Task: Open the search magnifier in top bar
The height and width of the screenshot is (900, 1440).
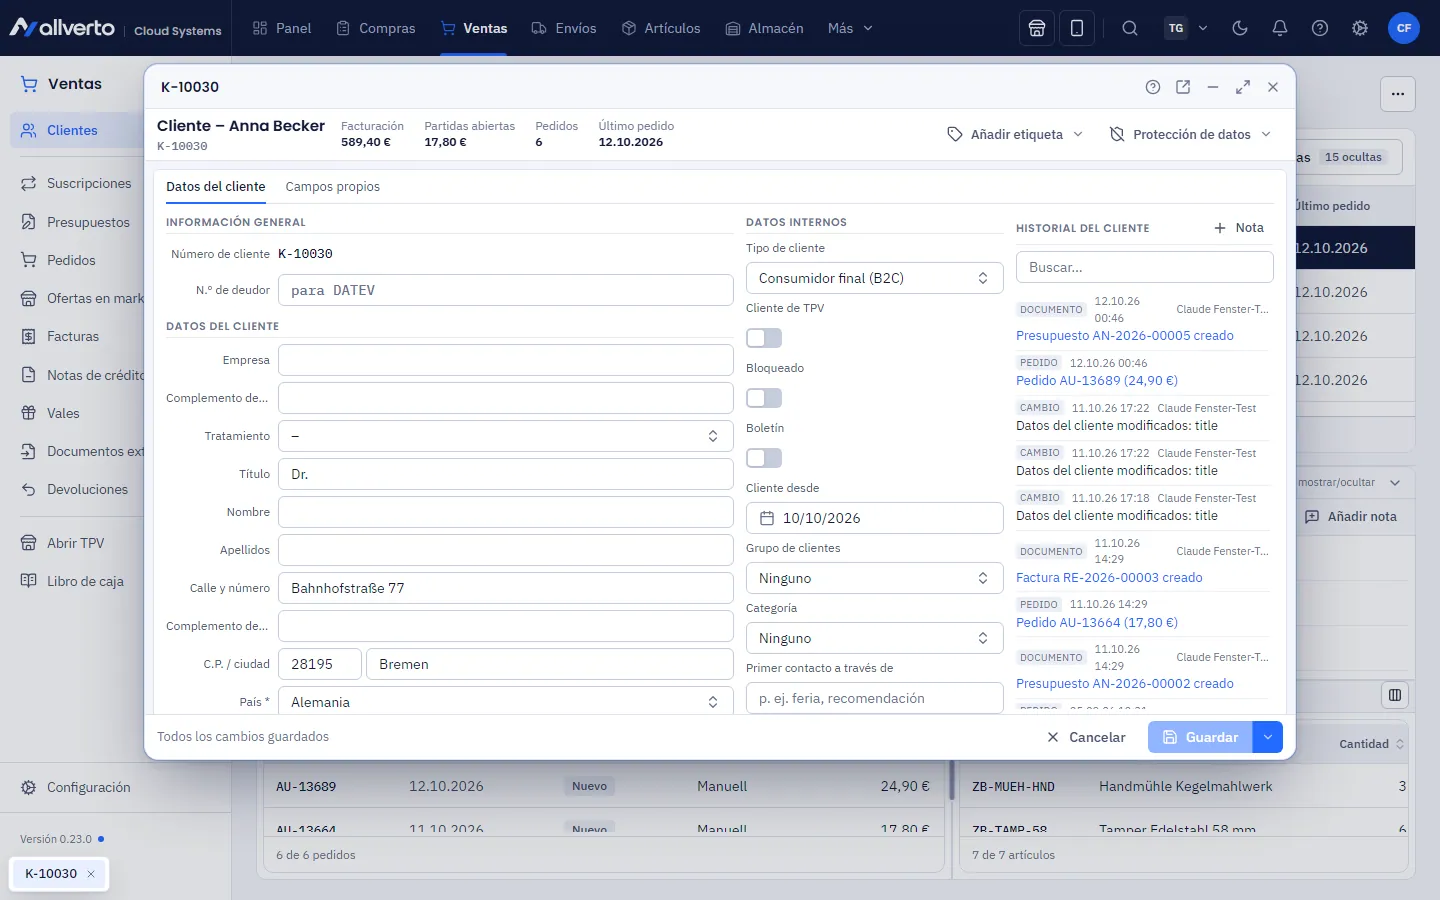Action: (1130, 28)
